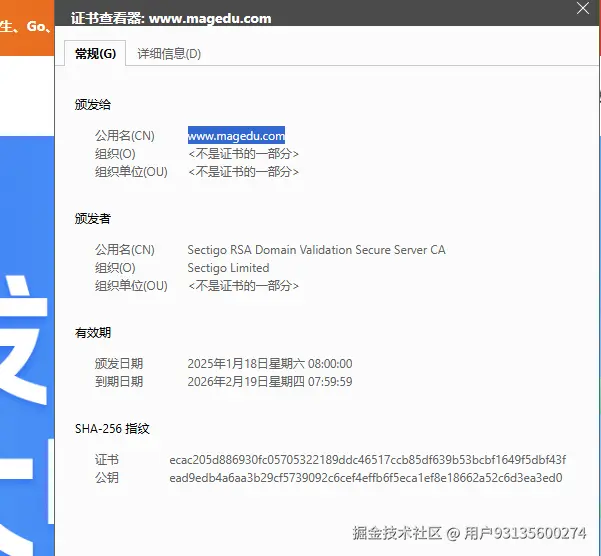Click the 有效期 section heading
This screenshot has height=556, width=601.
pos(93,333)
